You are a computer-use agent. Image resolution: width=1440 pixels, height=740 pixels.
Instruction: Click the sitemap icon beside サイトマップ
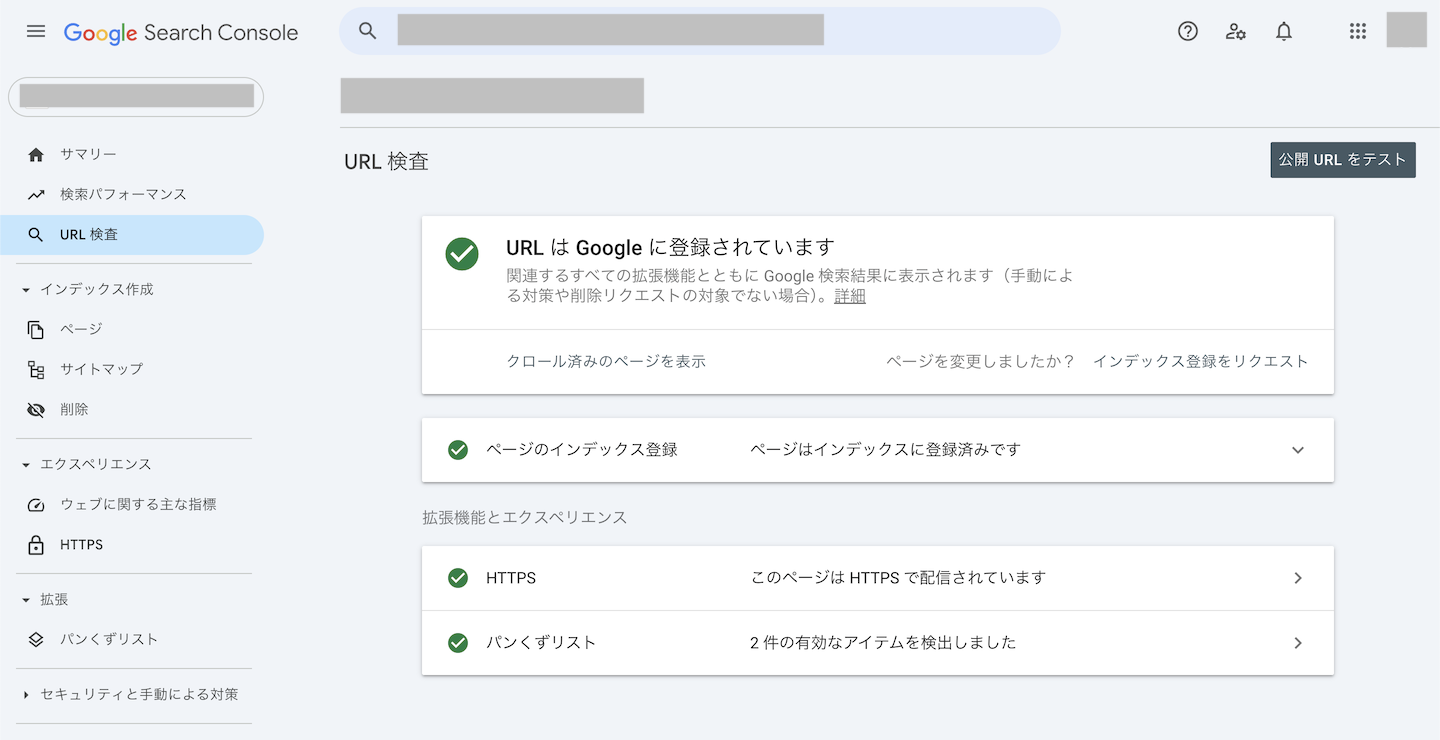(x=36, y=370)
